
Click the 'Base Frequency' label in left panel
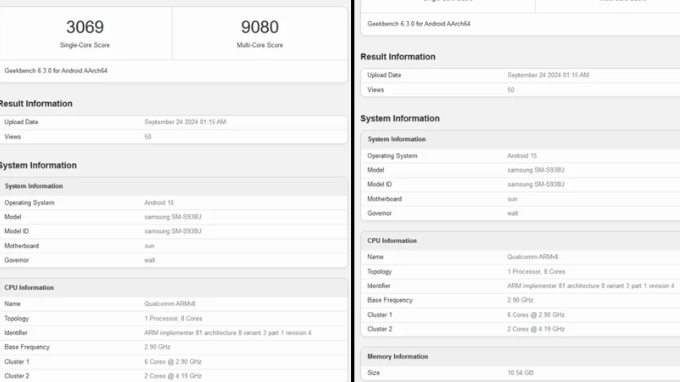point(27,347)
